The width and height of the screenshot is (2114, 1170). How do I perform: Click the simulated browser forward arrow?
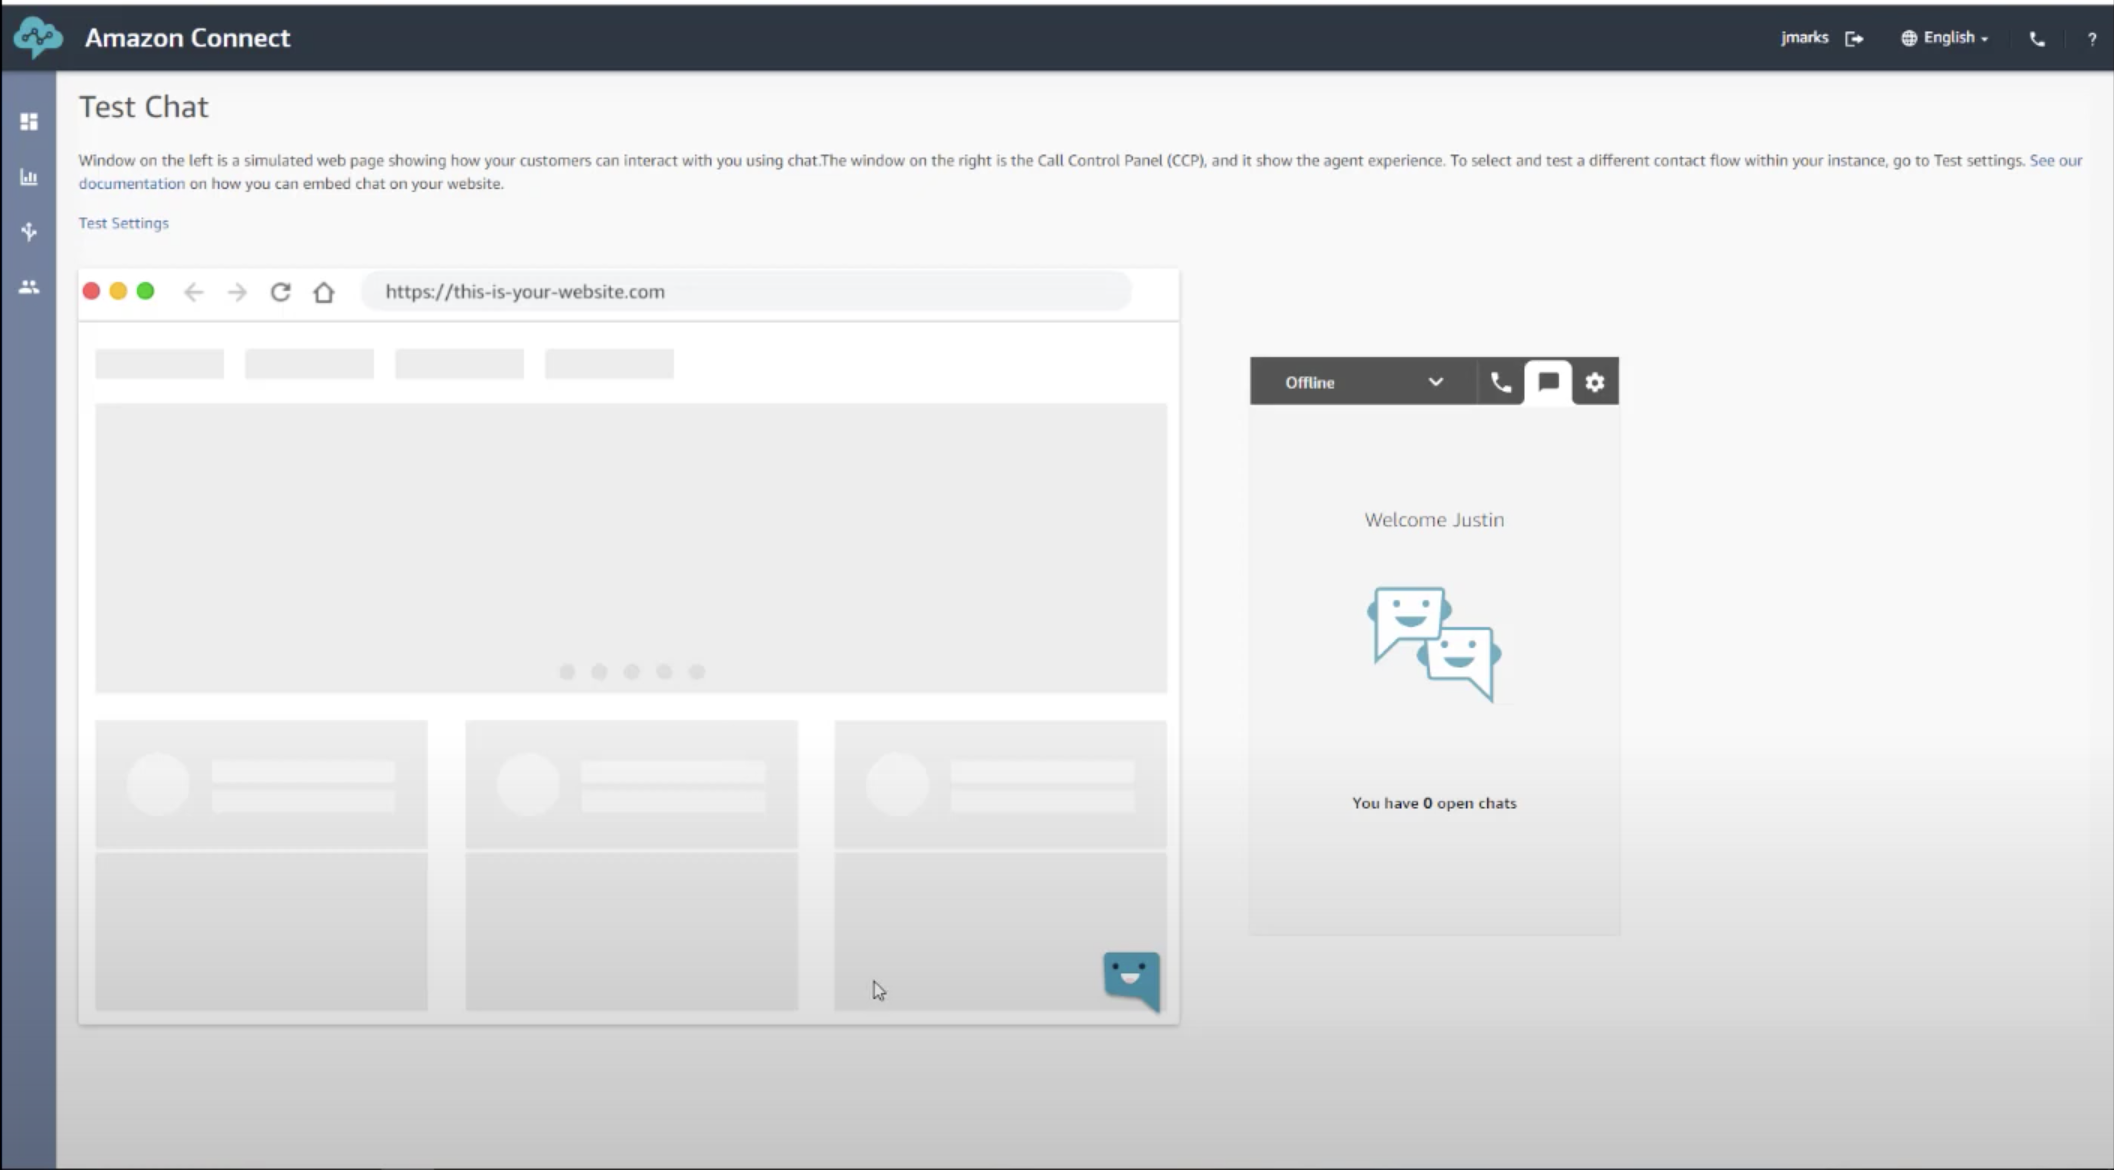(x=237, y=292)
